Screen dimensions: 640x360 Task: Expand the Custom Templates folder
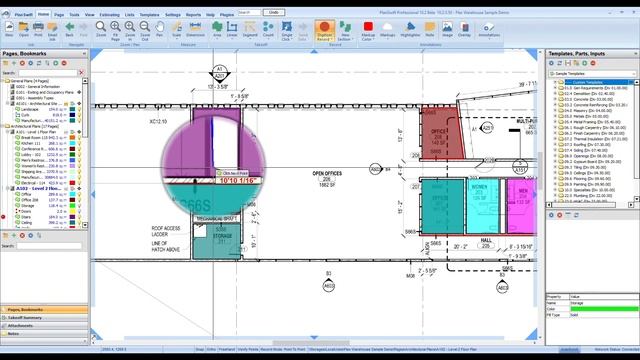(555, 82)
